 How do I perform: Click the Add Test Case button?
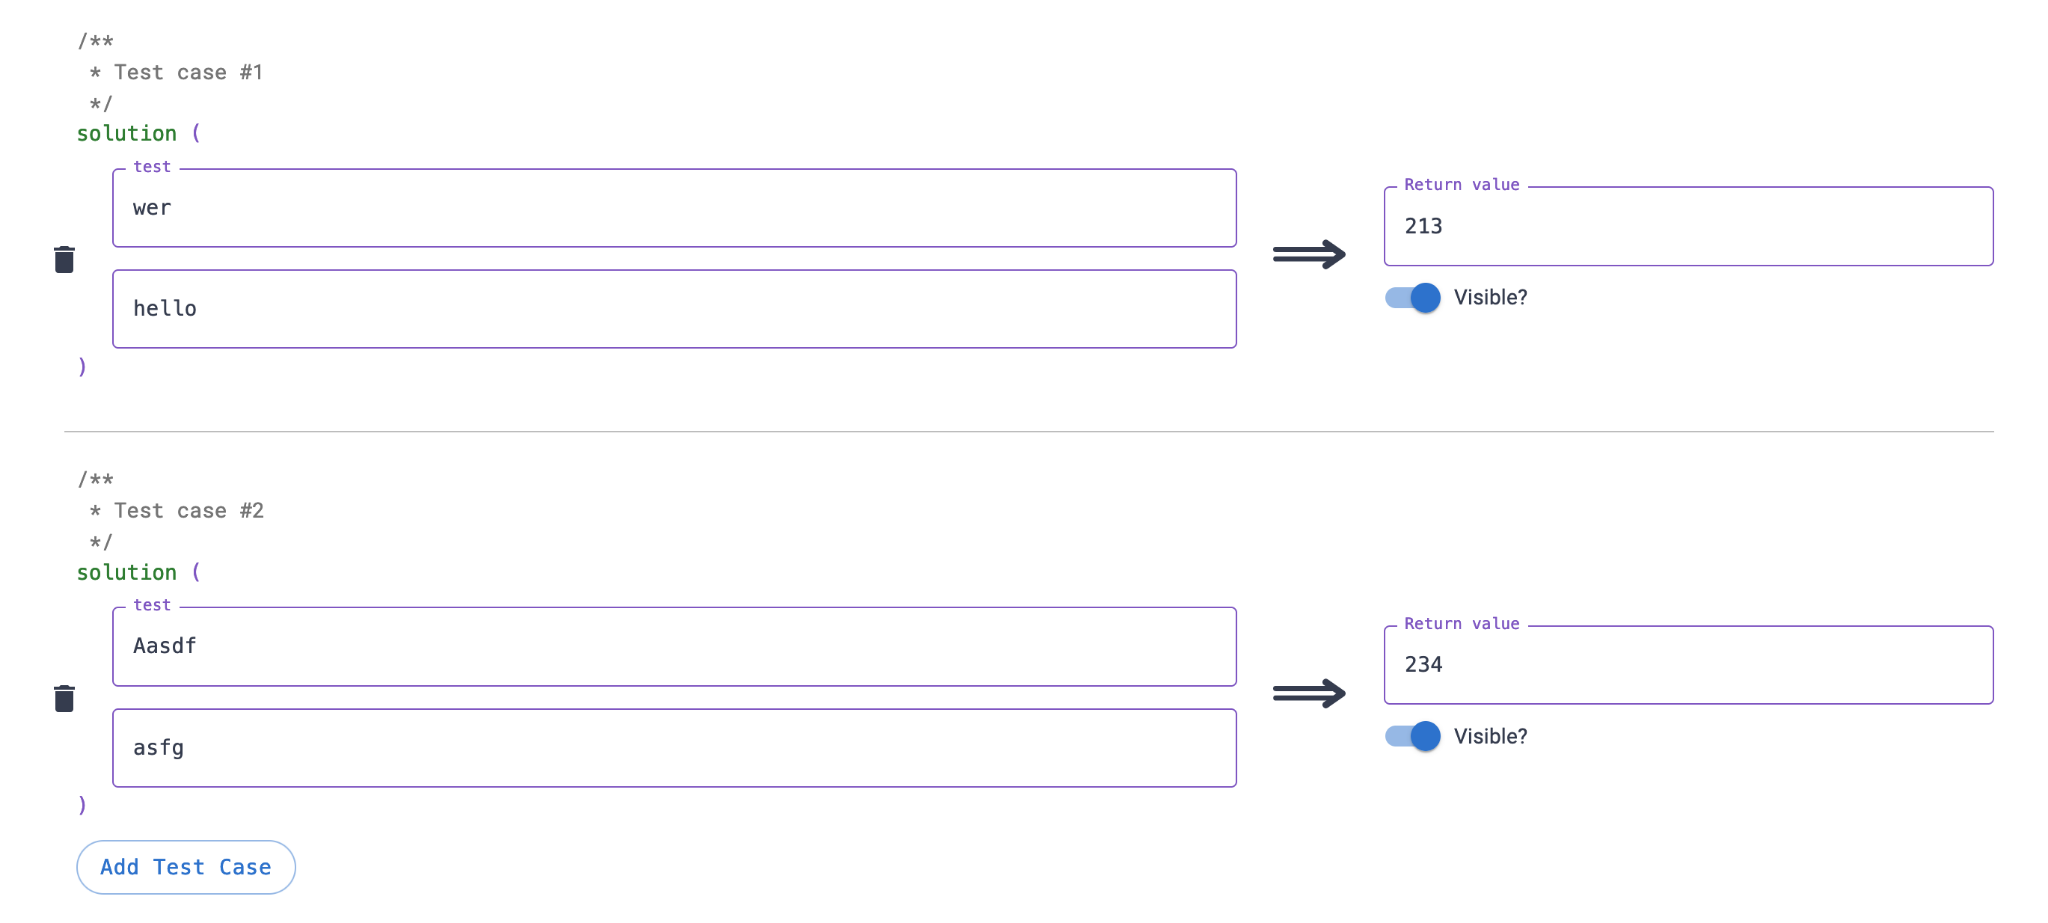click(x=186, y=867)
